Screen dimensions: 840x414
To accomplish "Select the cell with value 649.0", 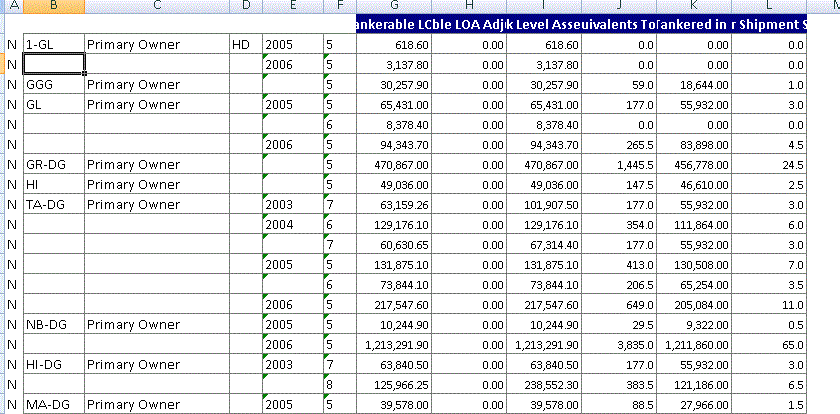I will (x=619, y=304).
